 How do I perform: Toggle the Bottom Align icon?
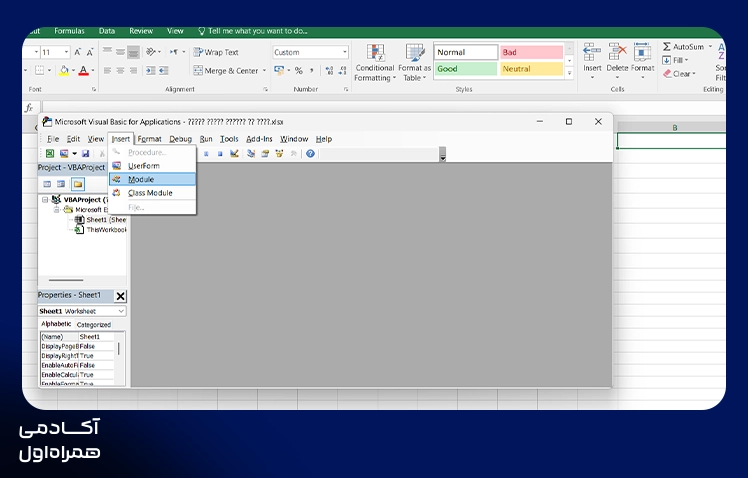134,52
